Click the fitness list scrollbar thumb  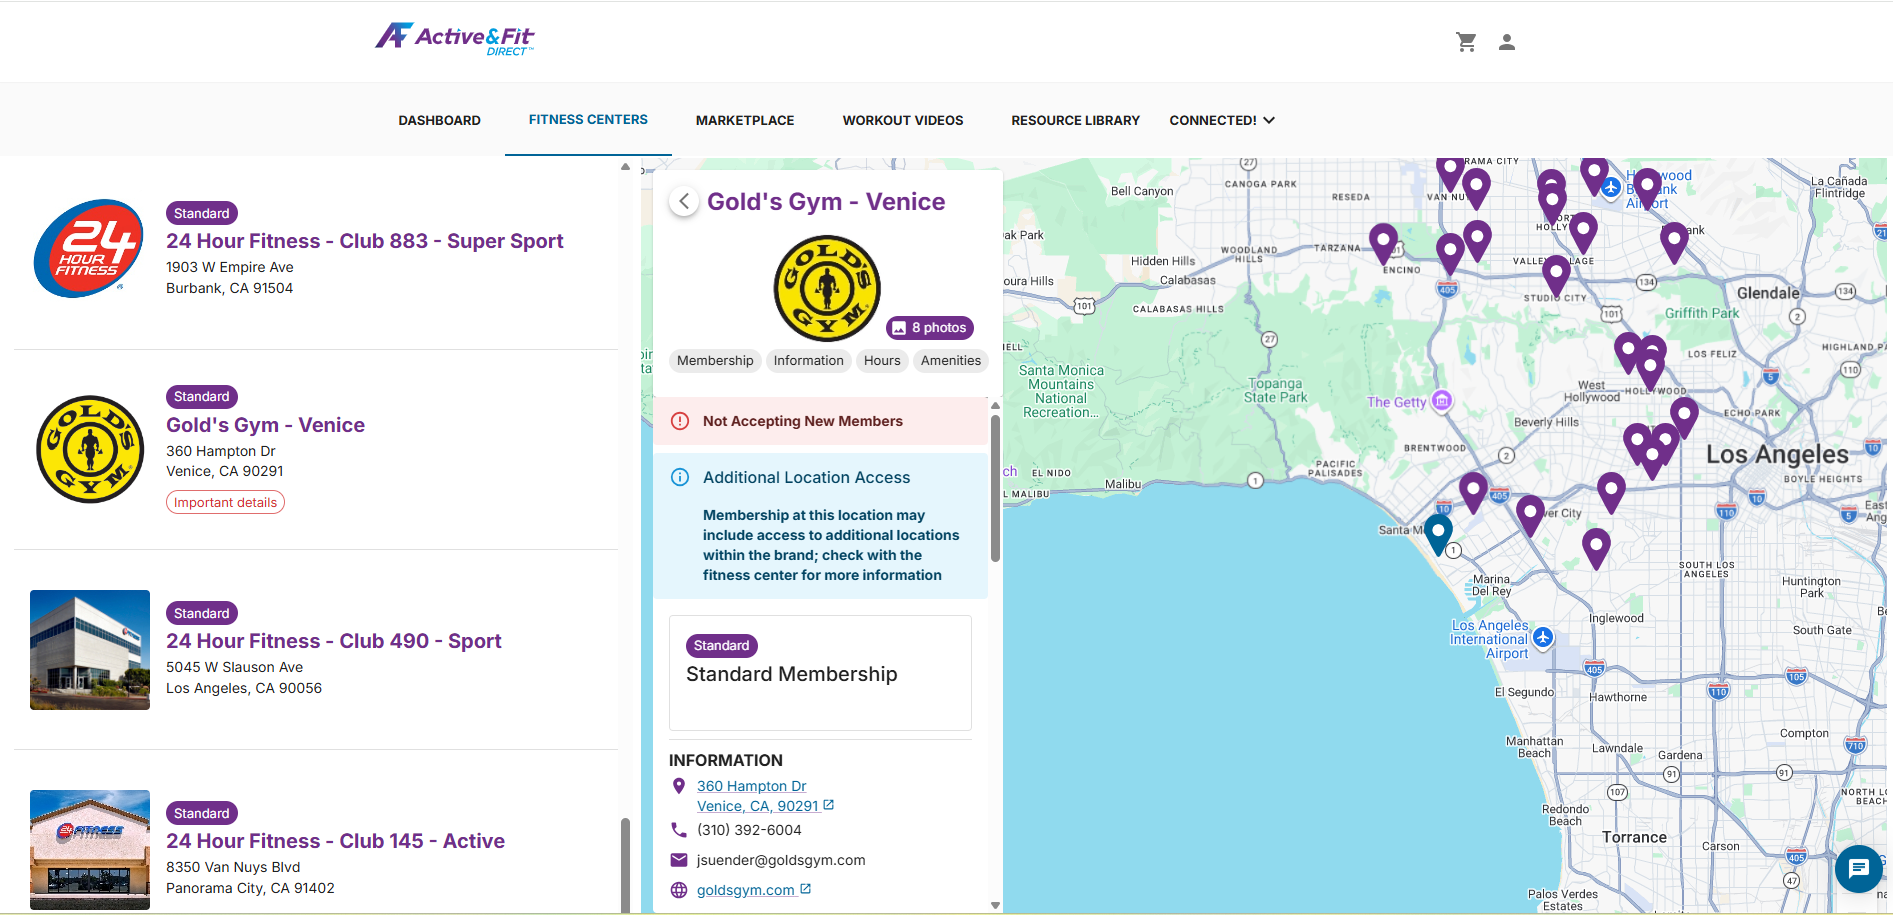point(625,865)
